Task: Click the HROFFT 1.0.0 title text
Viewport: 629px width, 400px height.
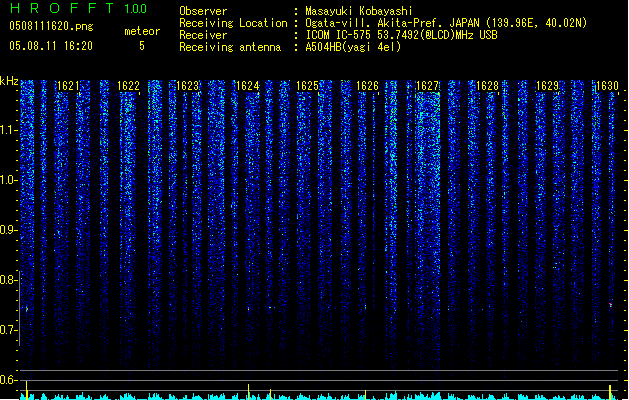Action: click(x=78, y=8)
